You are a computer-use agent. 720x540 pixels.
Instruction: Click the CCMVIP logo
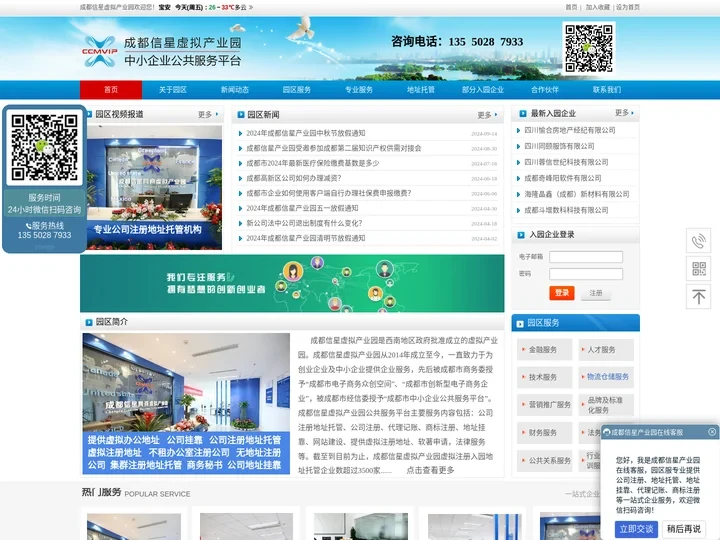(x=100, y=51)
